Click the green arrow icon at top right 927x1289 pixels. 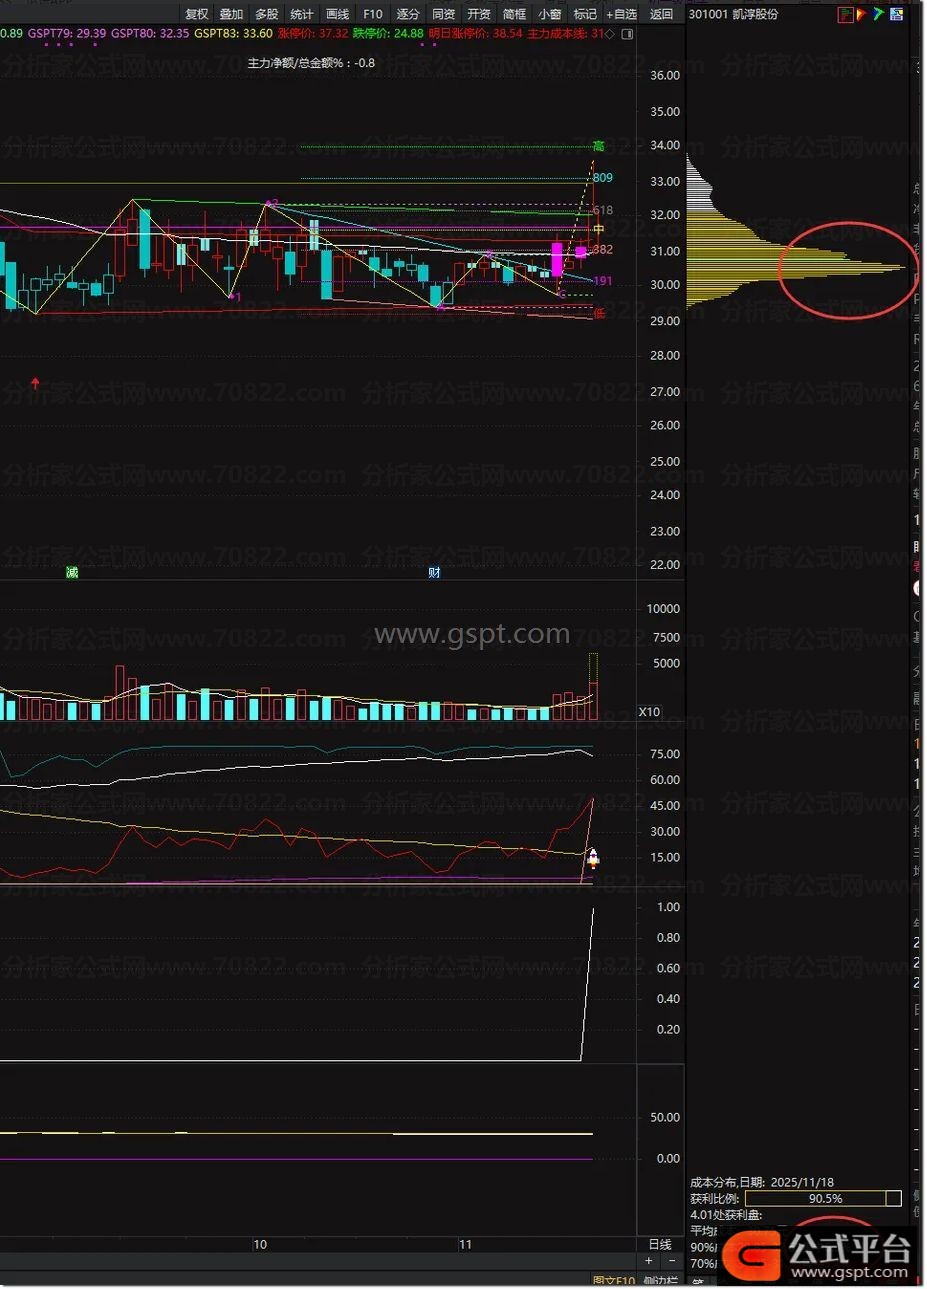877,14
